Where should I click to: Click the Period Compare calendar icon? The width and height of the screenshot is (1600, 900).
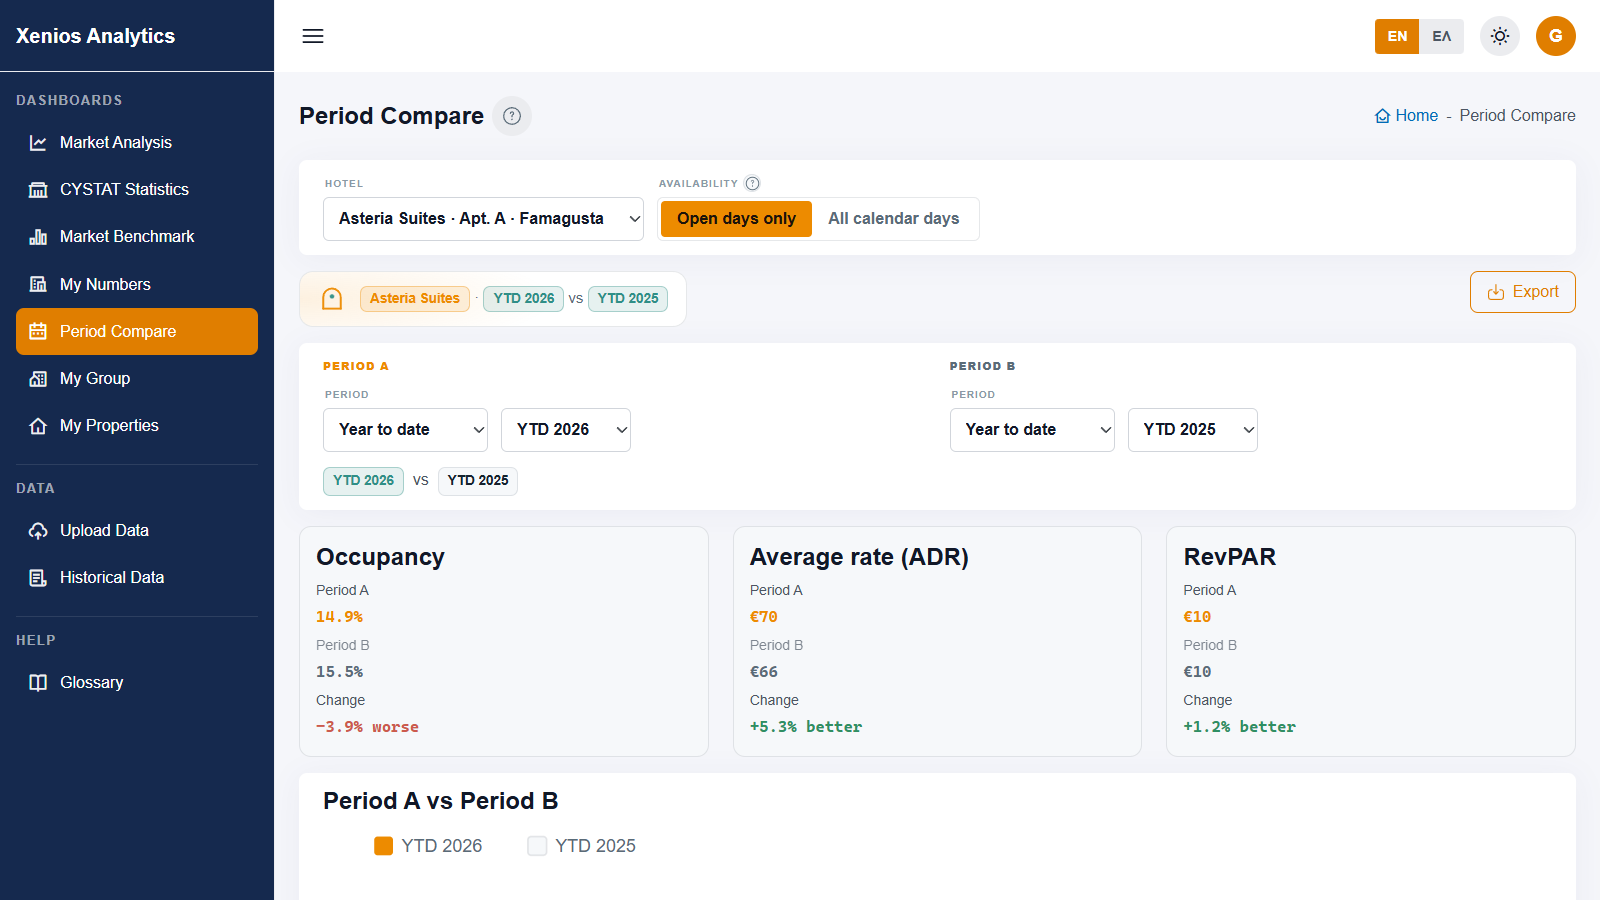(38, 331)
